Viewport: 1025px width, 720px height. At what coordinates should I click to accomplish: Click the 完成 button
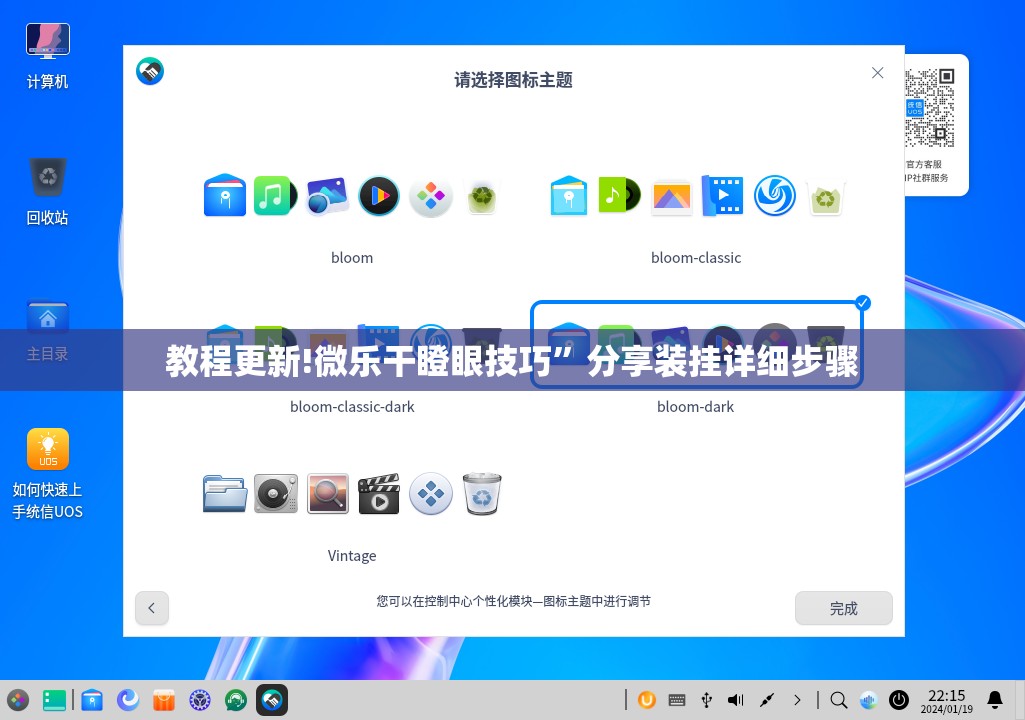[843, 608]
